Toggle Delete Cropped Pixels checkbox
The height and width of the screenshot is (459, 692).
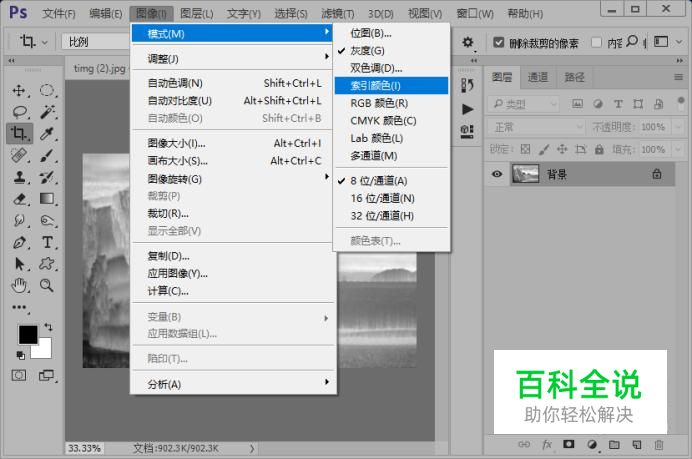tap(499, 42)
